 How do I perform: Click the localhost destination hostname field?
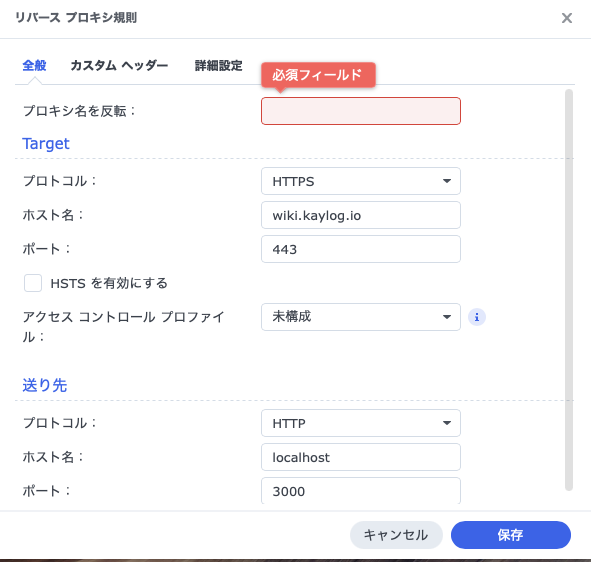[x=361, y=457]
